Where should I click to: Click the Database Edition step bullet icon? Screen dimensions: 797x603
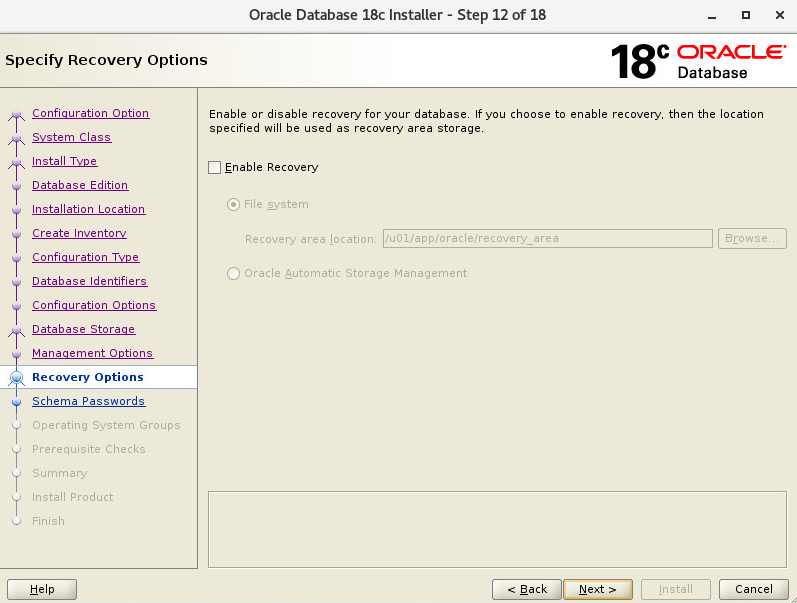pyautogui.click(x=16, y=186)
